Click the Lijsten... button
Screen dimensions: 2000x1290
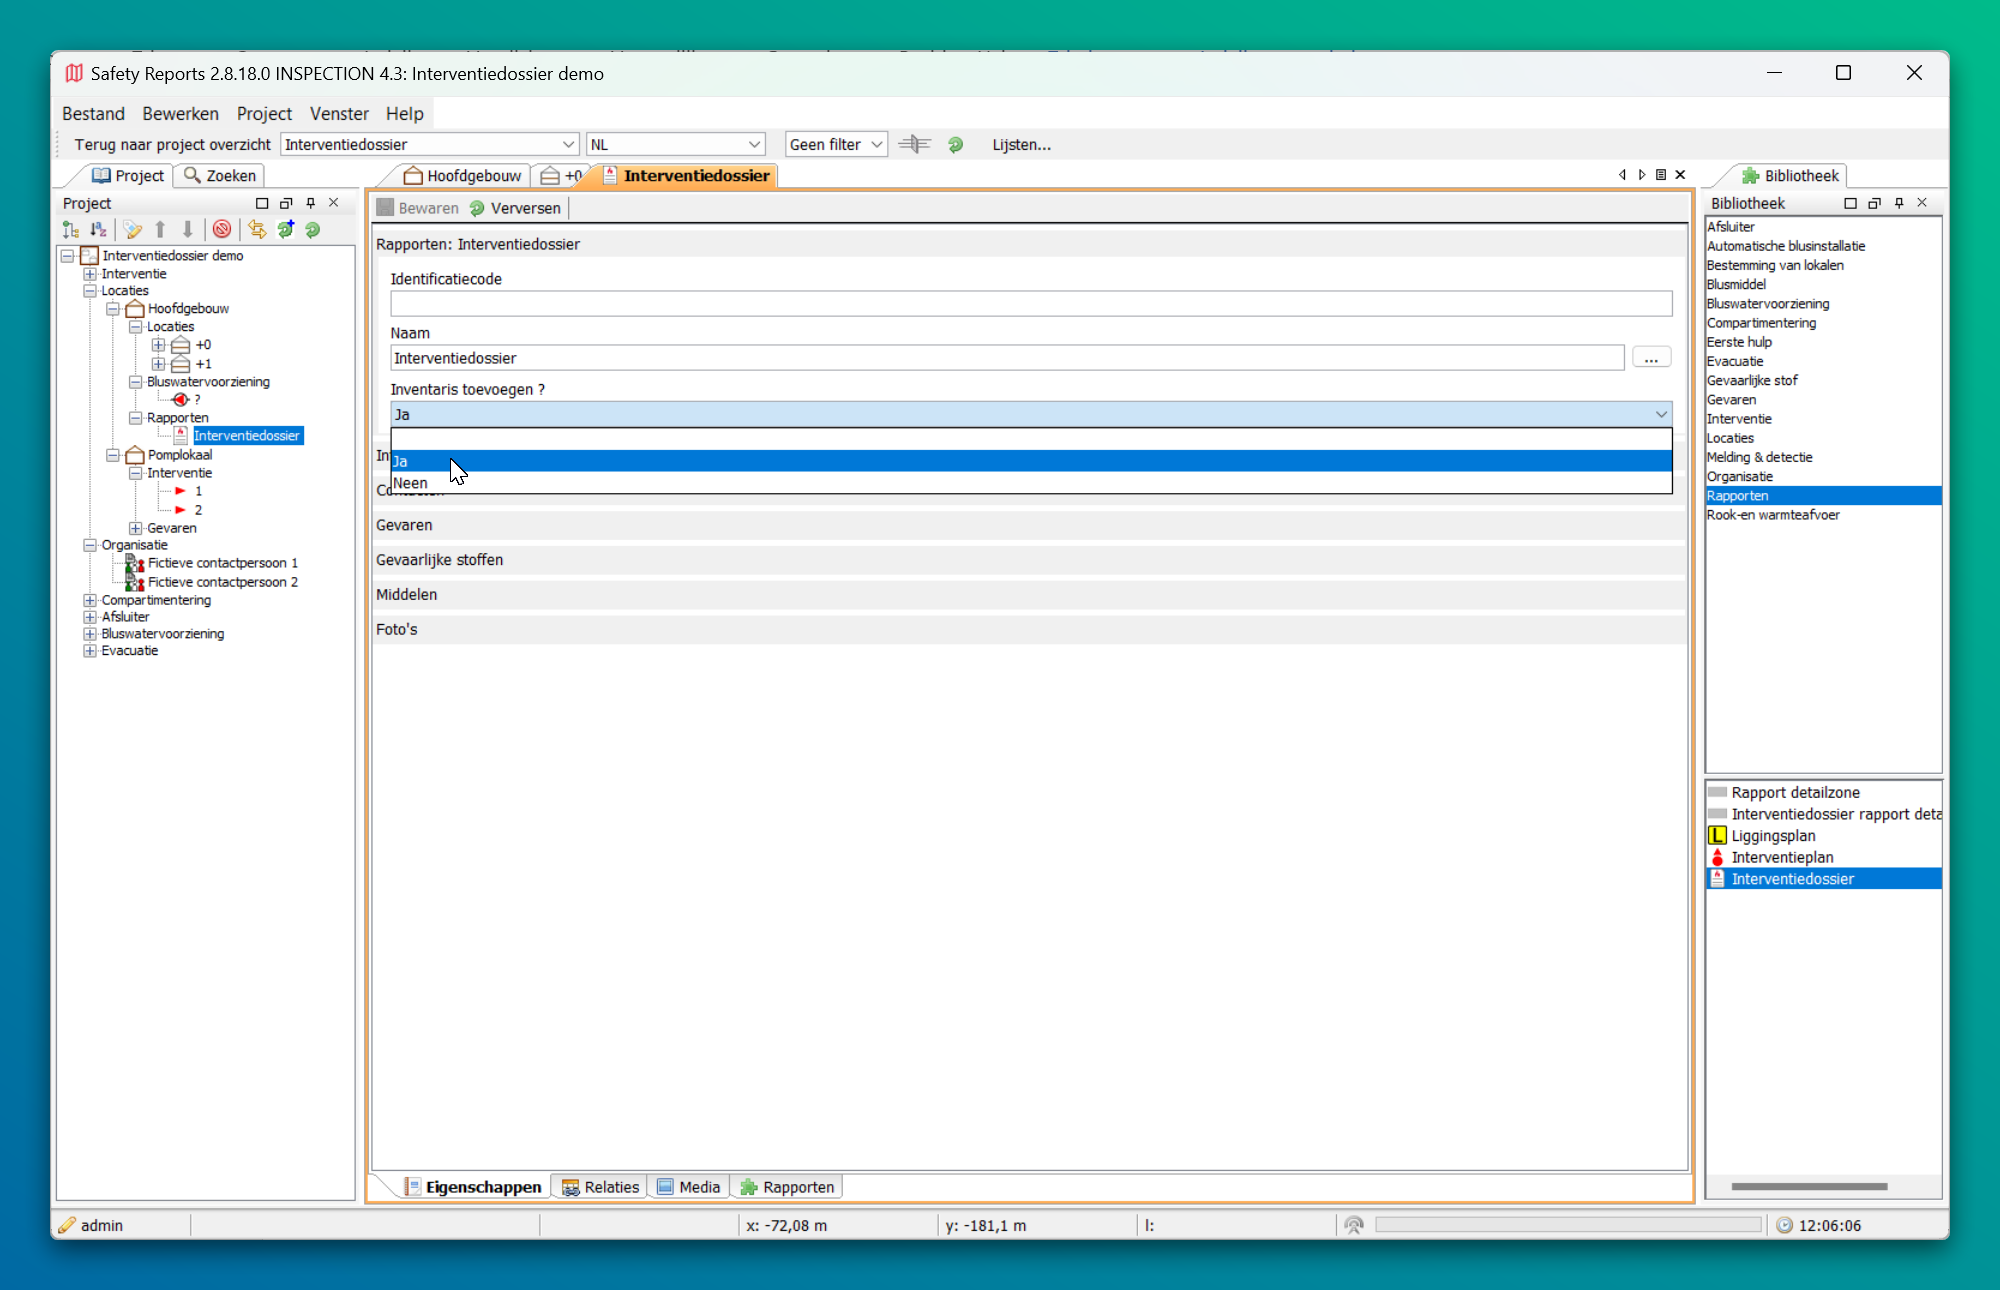(1021, 145)
